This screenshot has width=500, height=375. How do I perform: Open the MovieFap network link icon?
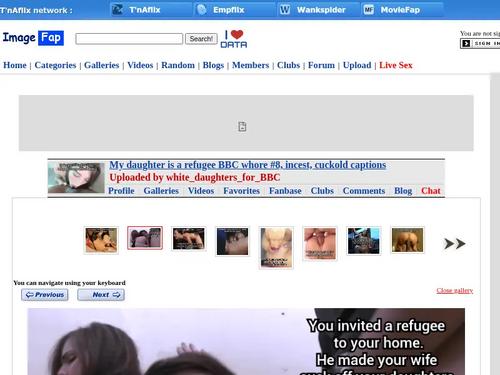(x=368, y=10)
